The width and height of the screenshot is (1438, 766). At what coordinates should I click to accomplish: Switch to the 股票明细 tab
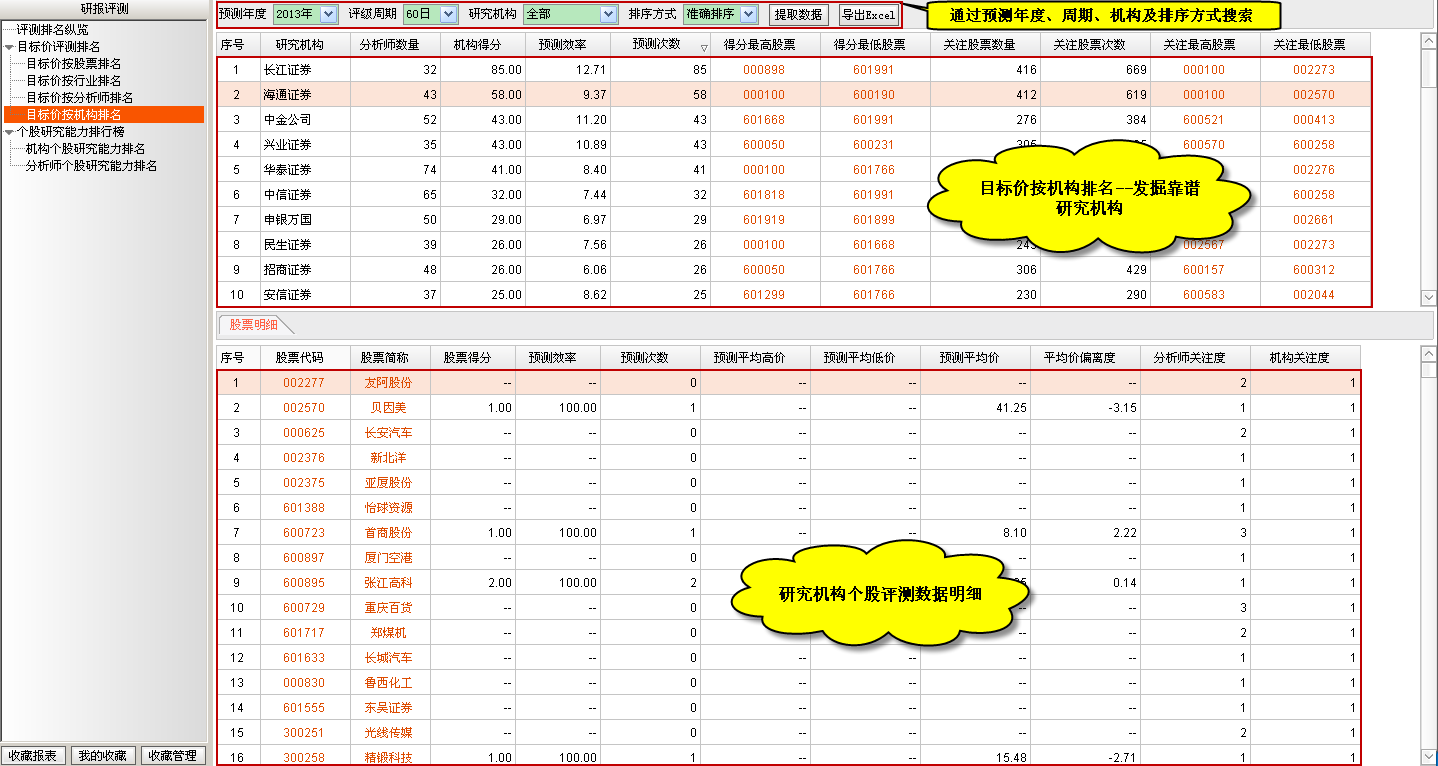[x=254, y=325]
